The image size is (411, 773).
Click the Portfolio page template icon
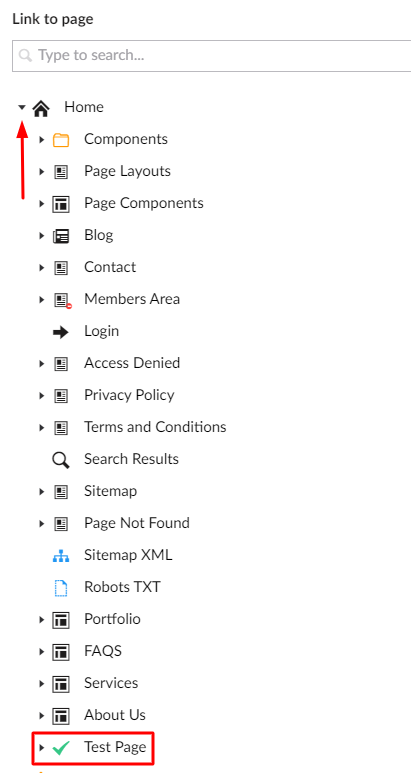coord(61,620)
